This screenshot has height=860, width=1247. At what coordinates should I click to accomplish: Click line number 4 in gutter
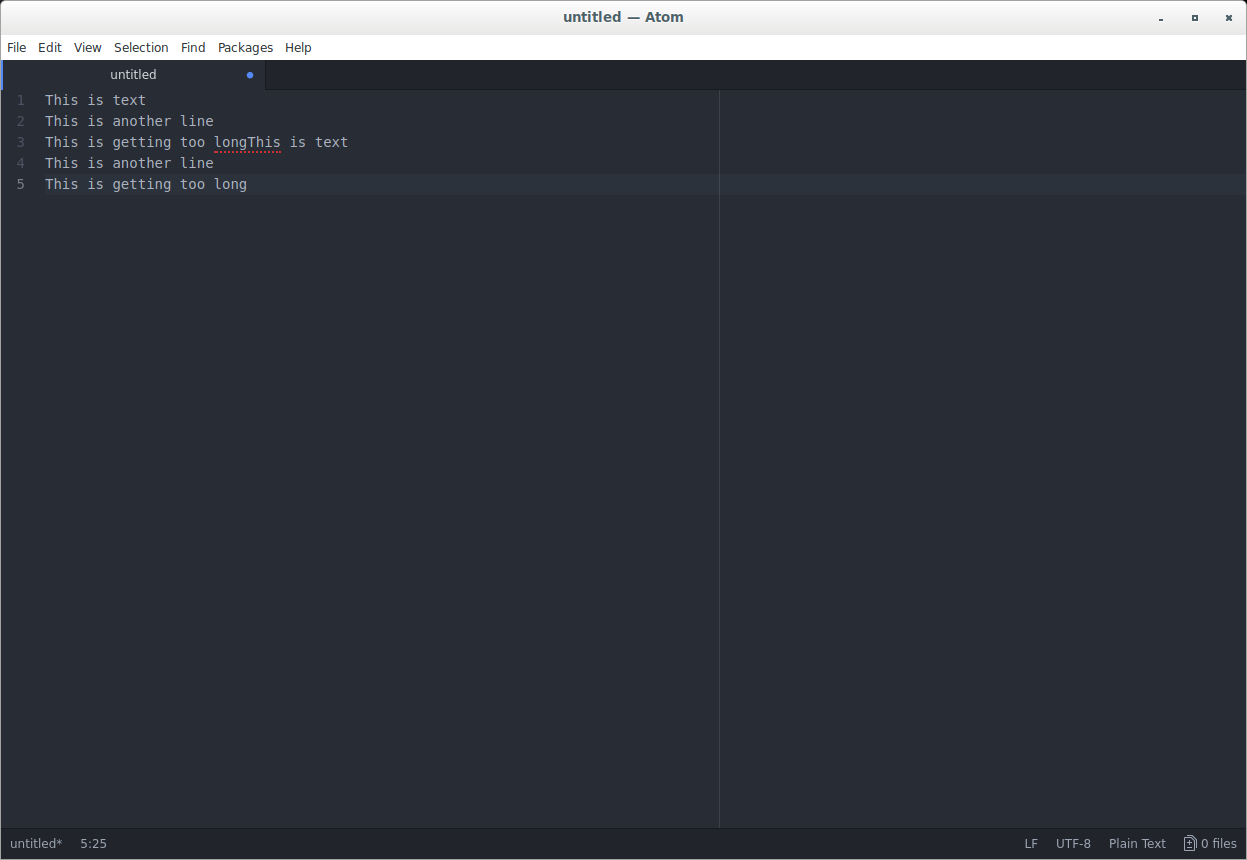point(20,163)
